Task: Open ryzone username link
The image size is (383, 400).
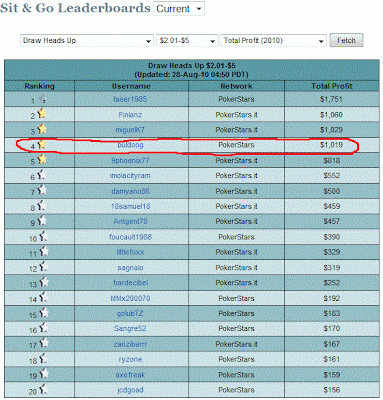Action: 130,359
